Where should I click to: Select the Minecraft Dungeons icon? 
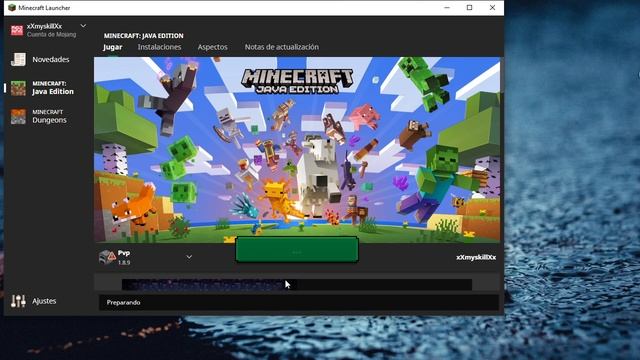[18, 116]
